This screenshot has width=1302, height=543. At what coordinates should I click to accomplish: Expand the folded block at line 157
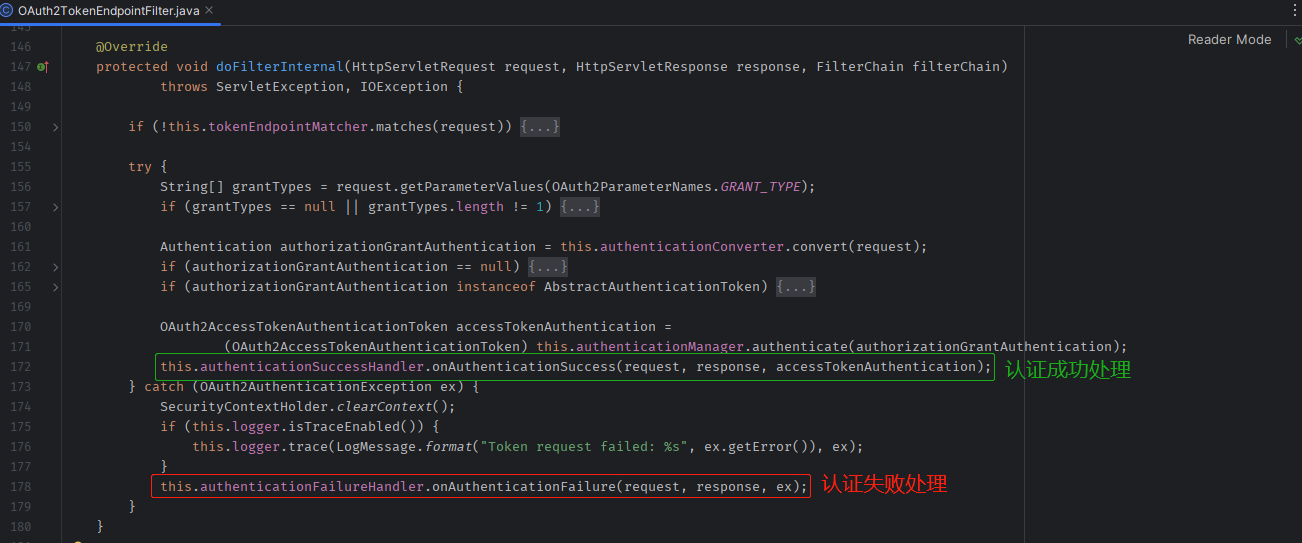[x=55, y=207]
